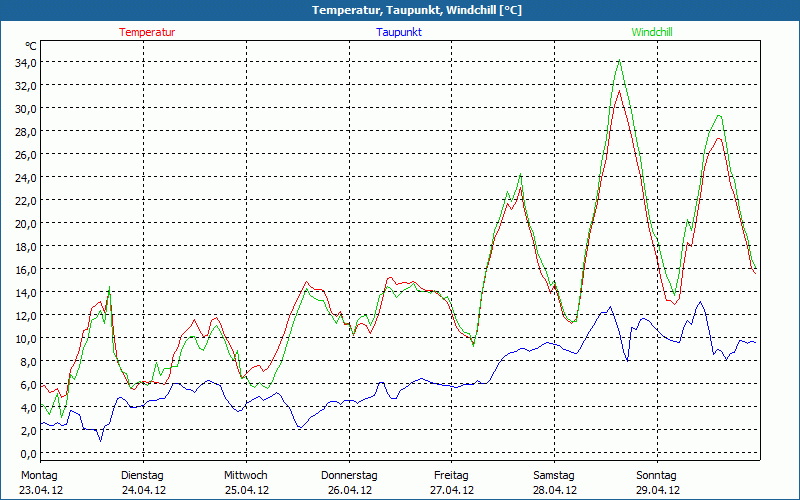This screenshot has height=500, width=800.
Task: Click the 26.04.12 date label
Action: [349, 490]
